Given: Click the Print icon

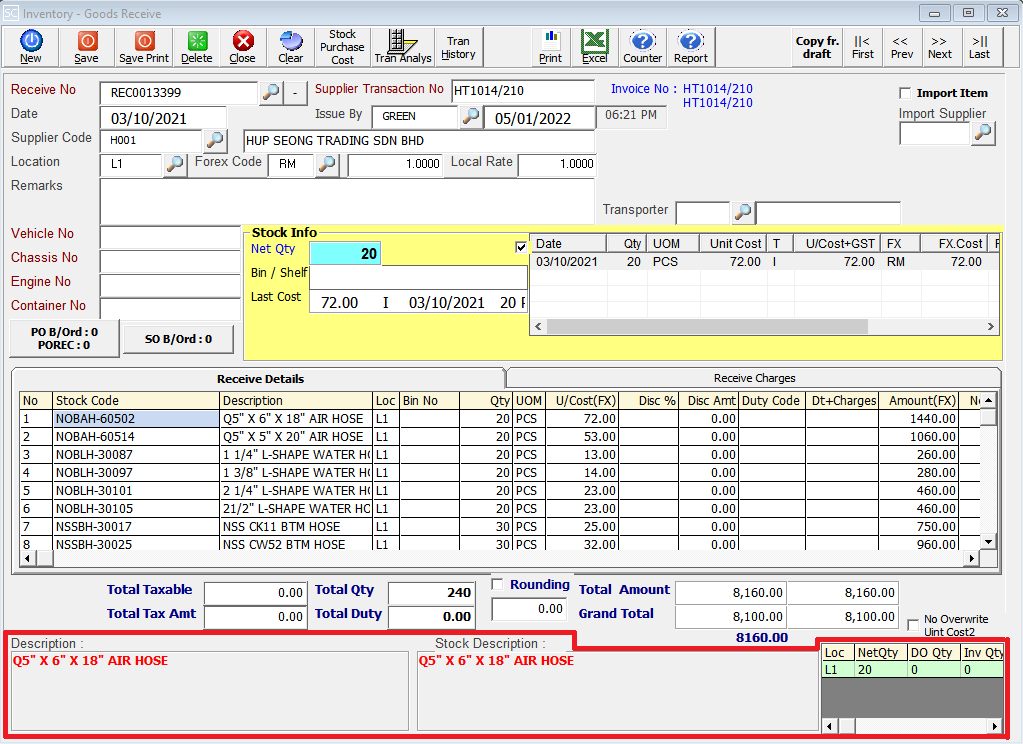Looking at the screenshot, I should click(x=551, y=47).
